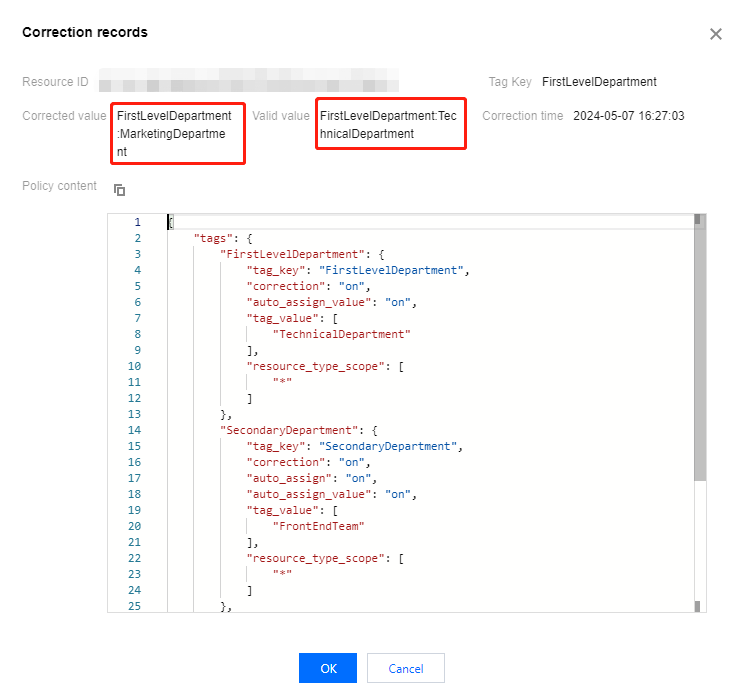Click "correction": "on" on line 5
The width and height of the screenshot is (742, 695).
point(308,286)
